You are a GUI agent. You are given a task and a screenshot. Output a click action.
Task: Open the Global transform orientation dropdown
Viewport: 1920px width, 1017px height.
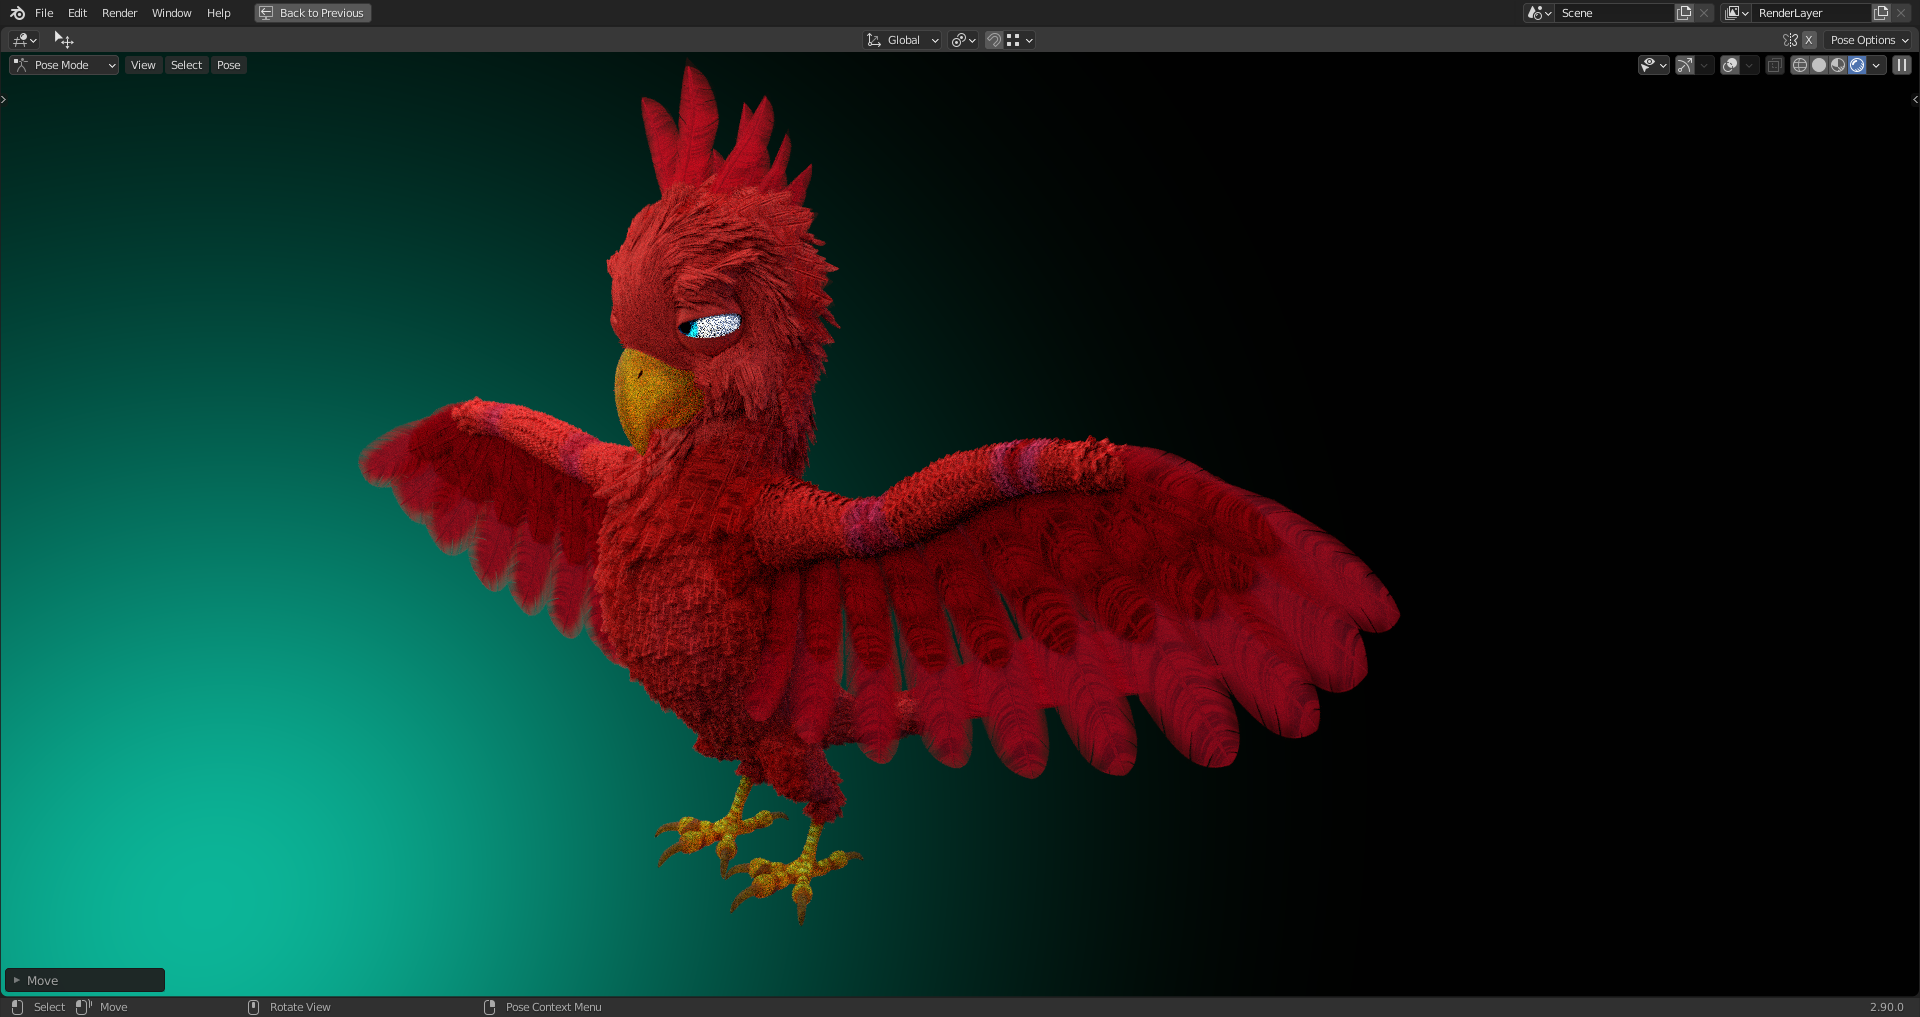[x=901, y=40]
